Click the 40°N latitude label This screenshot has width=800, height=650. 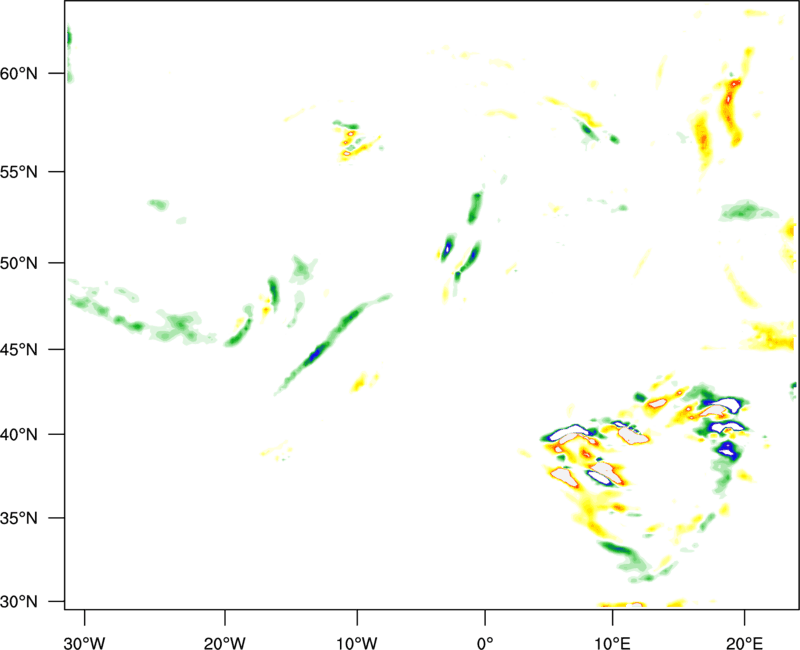pyautogui.click(x=19, y=435)
